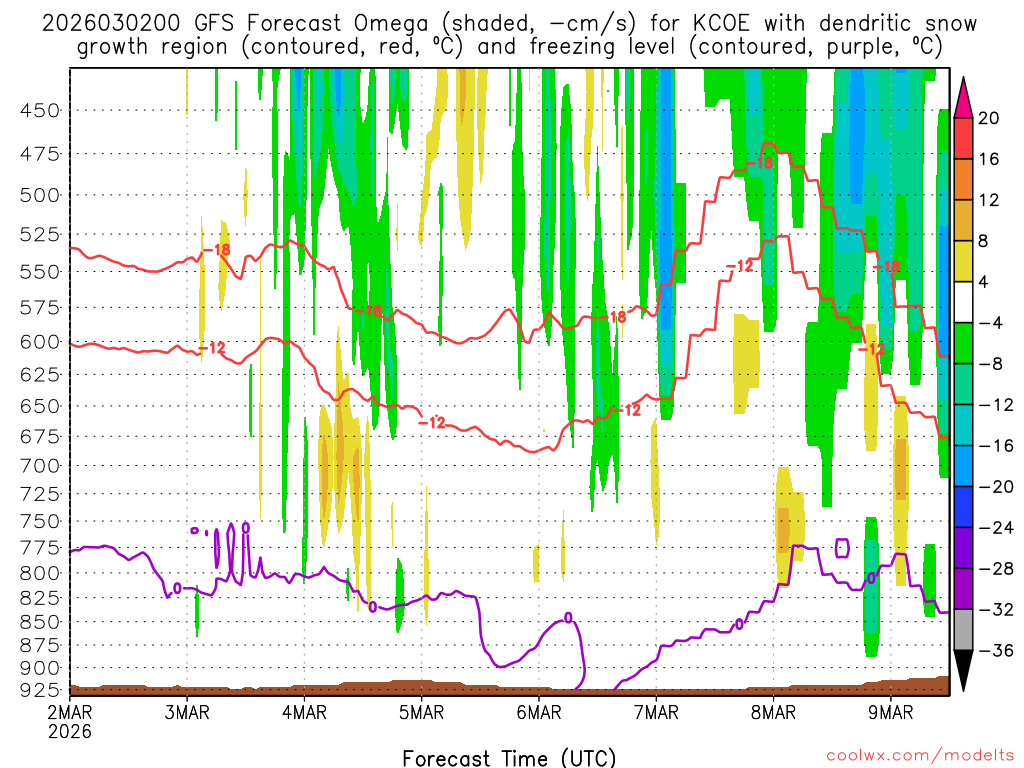Select the white -4 to 4 colorbar swatch
Viewport: 1024px width, 768px height.
pos(963,302)
